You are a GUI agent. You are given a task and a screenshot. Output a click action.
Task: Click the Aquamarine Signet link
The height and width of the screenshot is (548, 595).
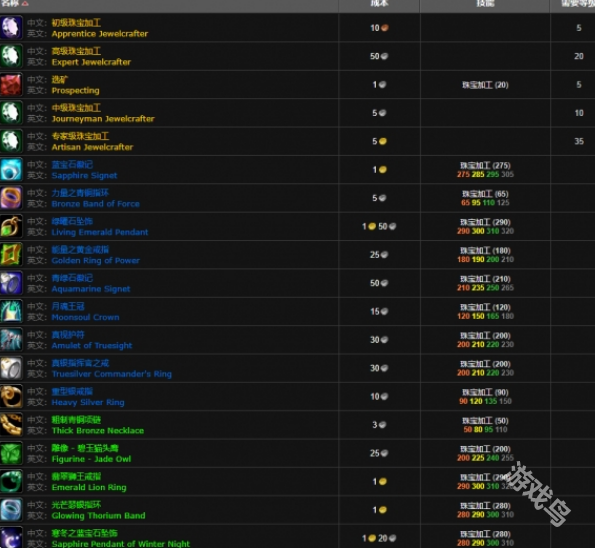point(91,289)
